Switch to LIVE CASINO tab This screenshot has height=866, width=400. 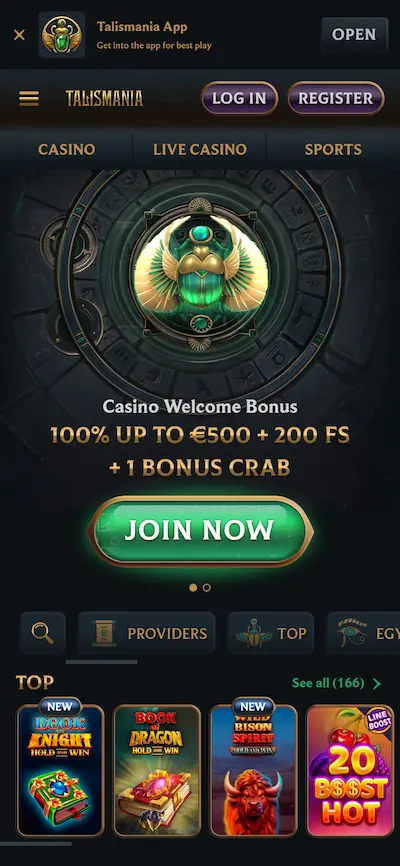(x=200, y=149)
